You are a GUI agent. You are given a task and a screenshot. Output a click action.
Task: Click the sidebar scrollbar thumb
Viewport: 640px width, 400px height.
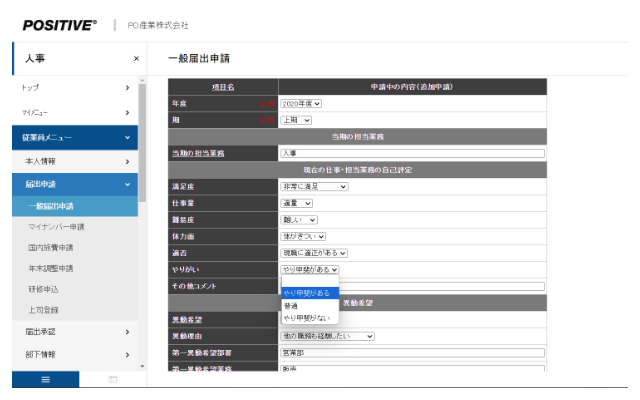click(x=142, y=143)
